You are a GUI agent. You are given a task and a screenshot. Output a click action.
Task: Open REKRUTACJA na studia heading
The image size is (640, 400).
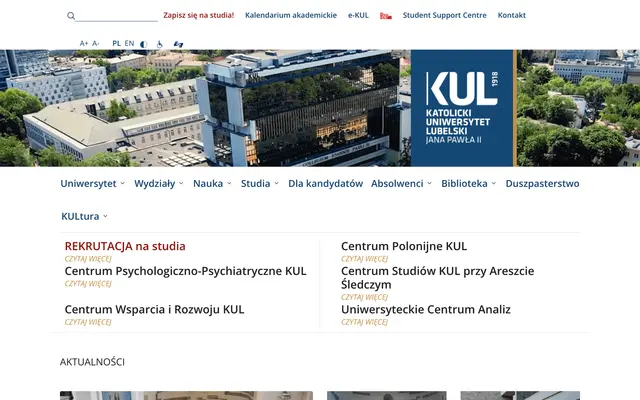[x=125, y=246]
